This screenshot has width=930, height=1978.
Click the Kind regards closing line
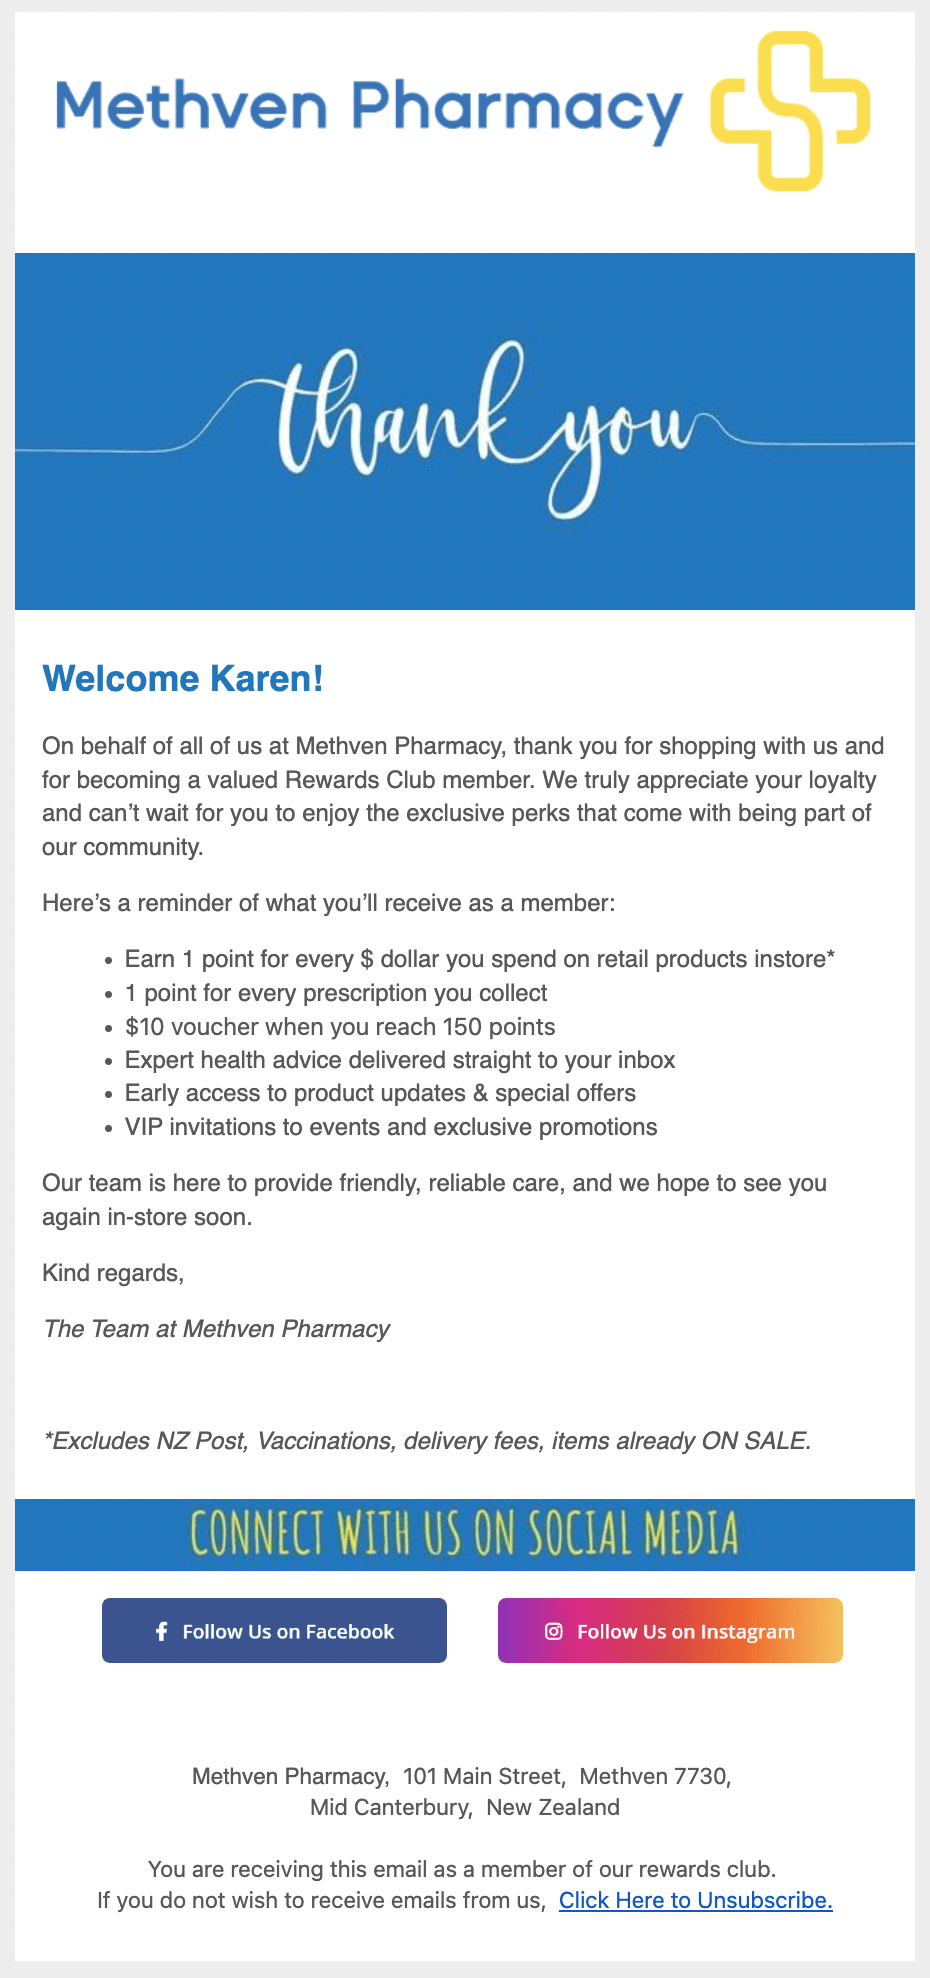point(113,1273)
